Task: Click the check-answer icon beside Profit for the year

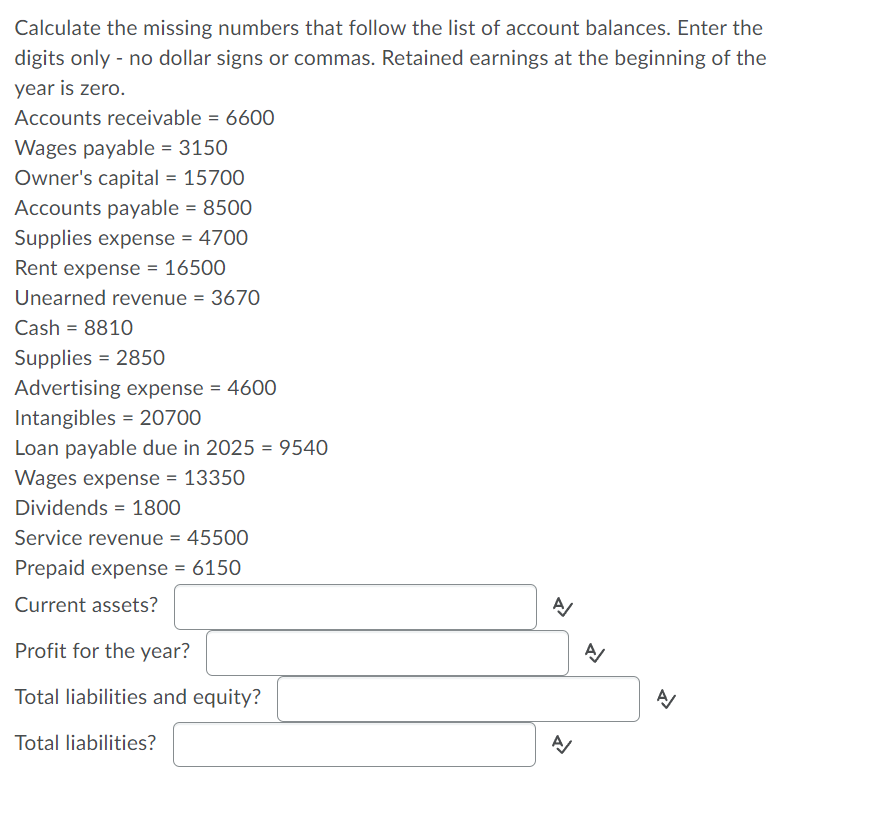Action: (594, 651)
